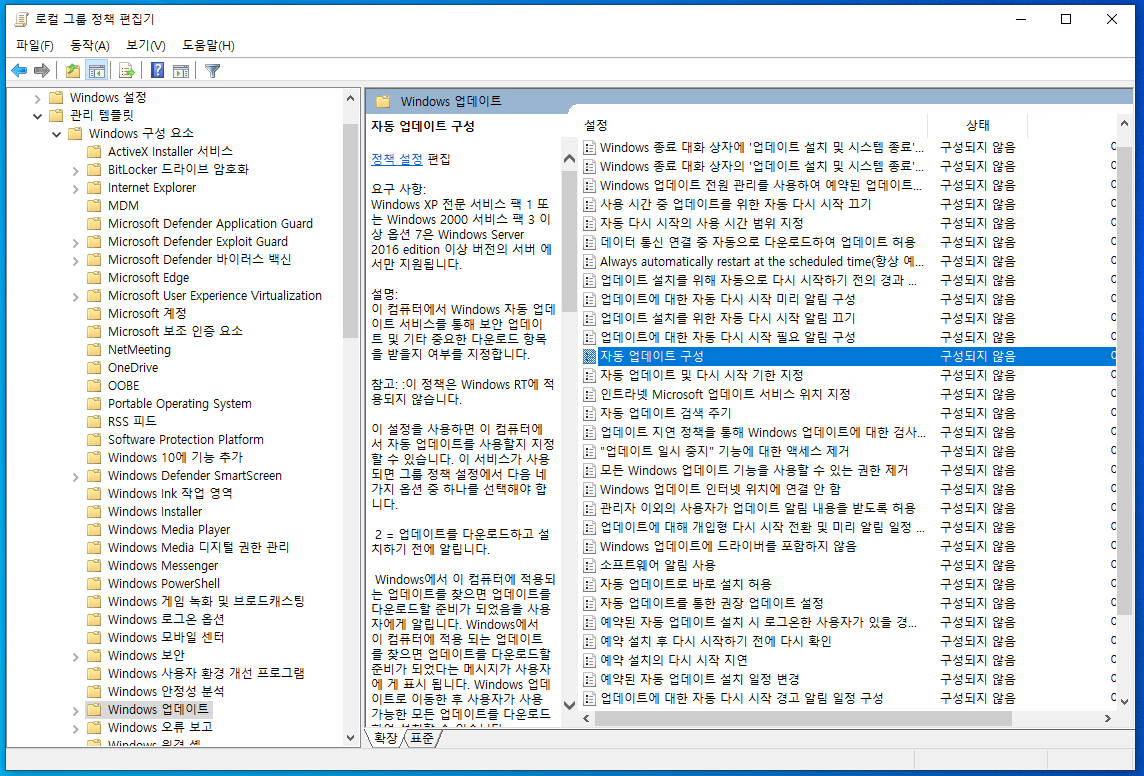
Task: Click the app icon in title bar
Action: coord(21,19)
